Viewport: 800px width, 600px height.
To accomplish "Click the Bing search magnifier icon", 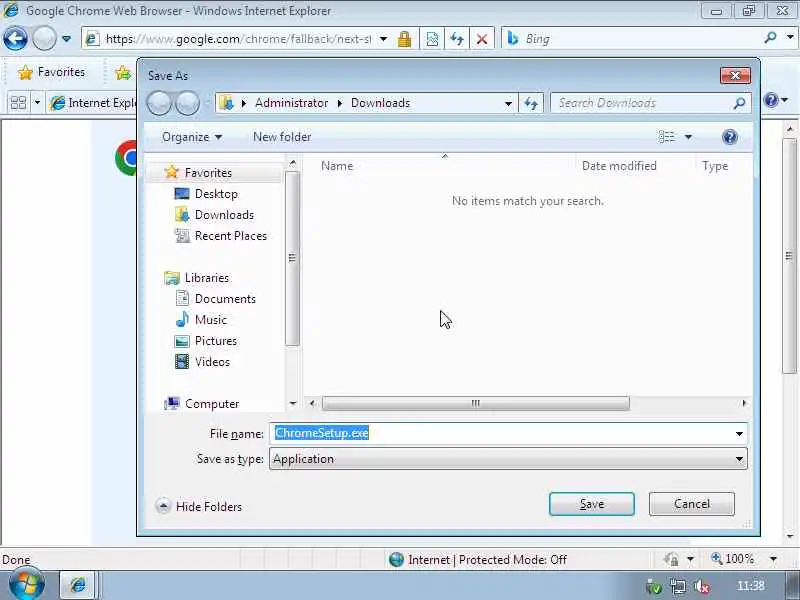I will [x=770, y=38].
